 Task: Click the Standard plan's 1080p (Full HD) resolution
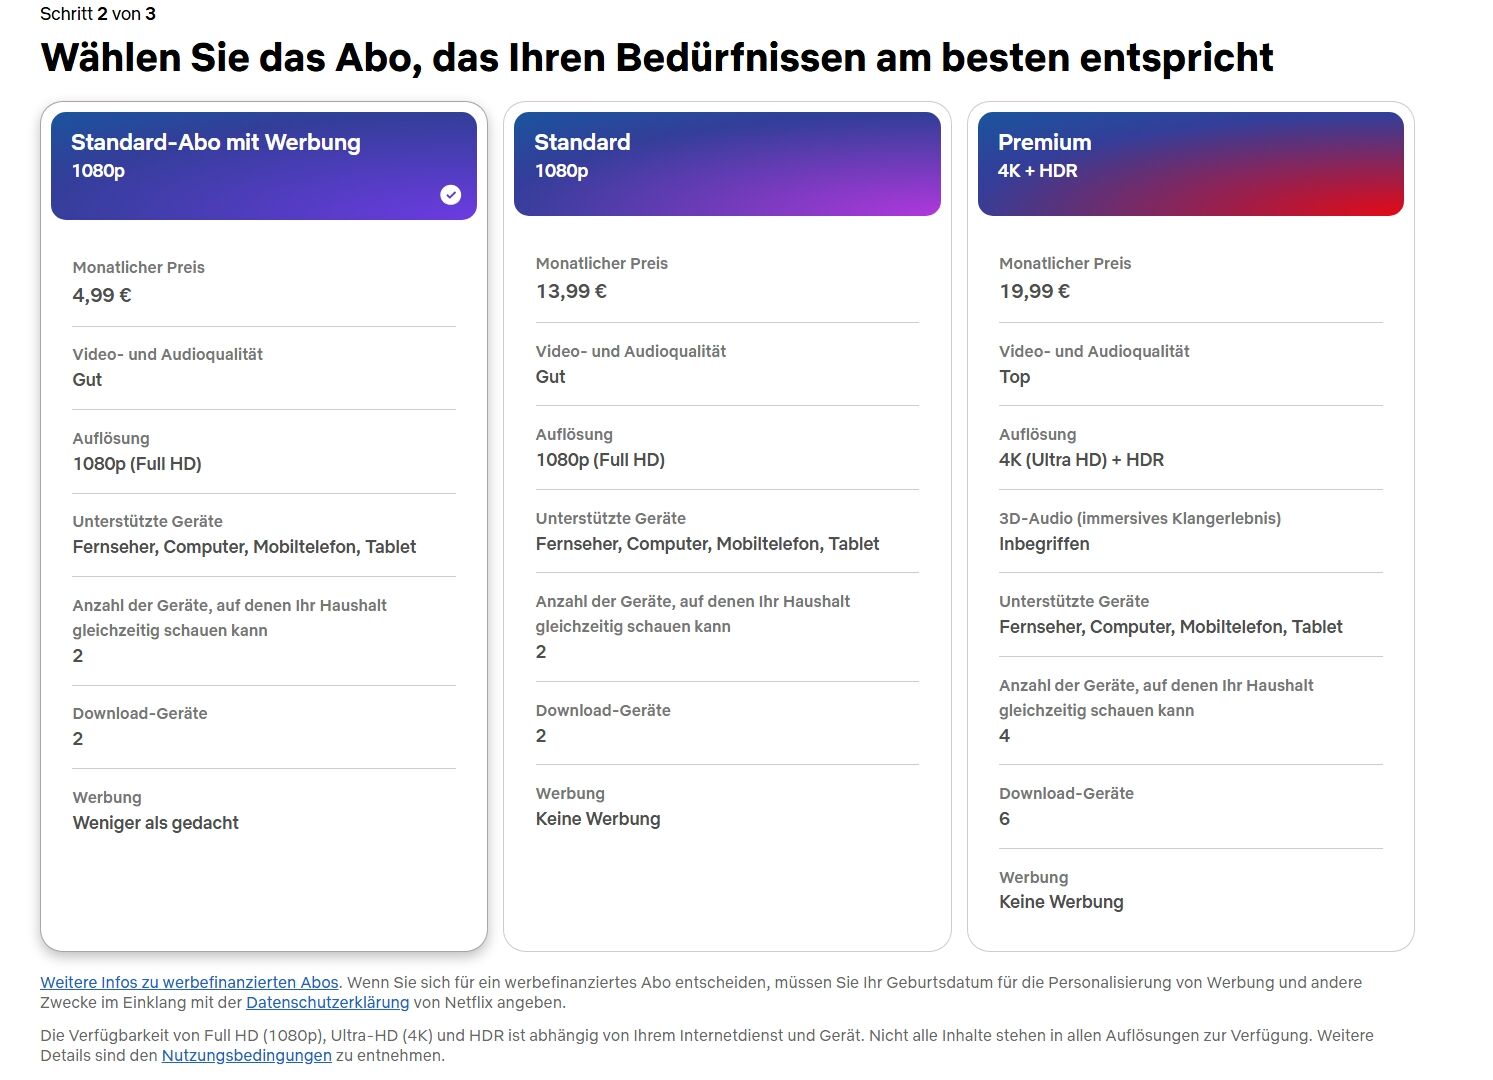pyautogui.click(x=600, y=460)
